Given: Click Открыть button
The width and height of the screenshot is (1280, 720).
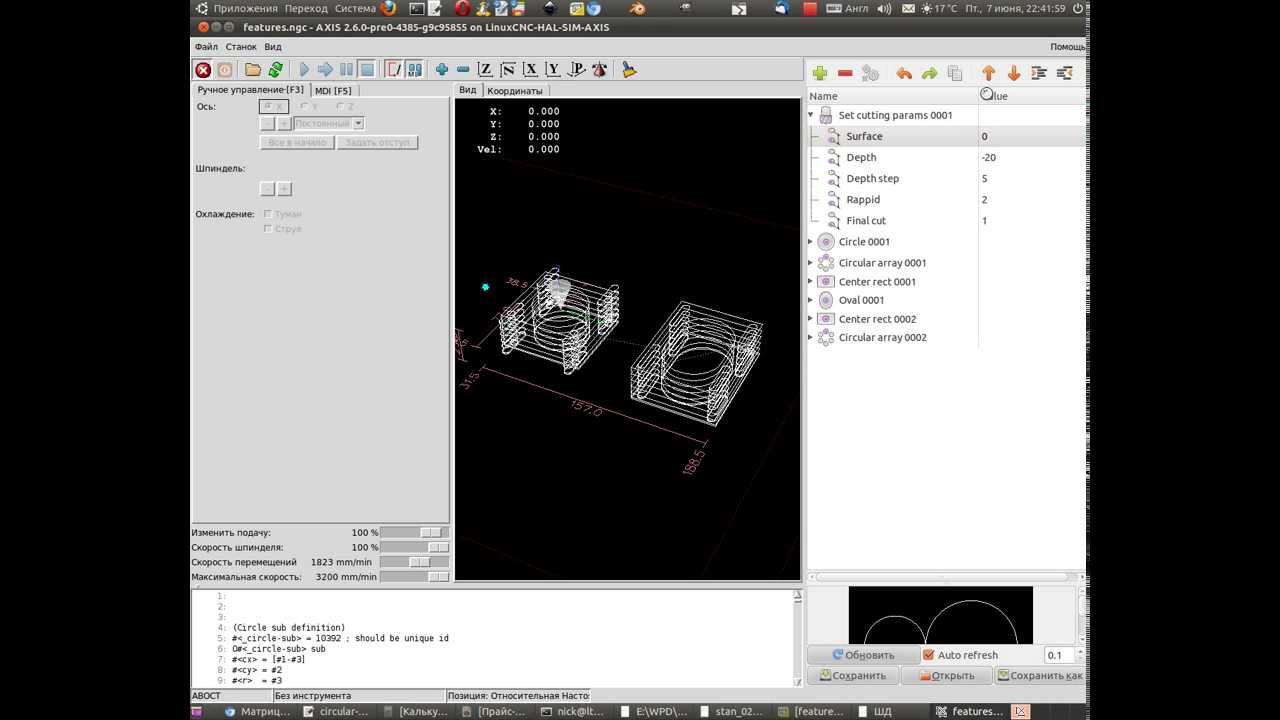Looking at the screenshot, I should pyautogui.click(x=946, y=676).
